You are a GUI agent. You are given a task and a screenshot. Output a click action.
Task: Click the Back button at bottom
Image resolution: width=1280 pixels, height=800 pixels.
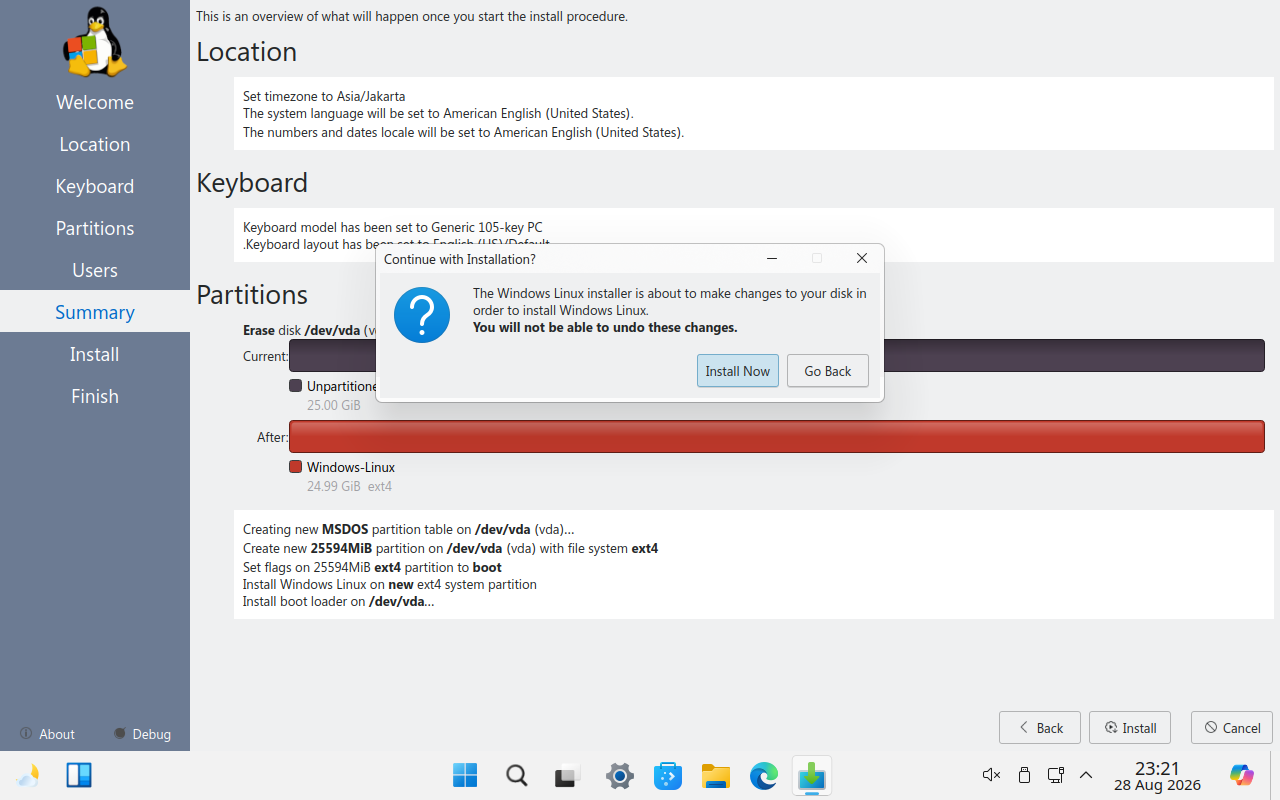pos(1040,728)
